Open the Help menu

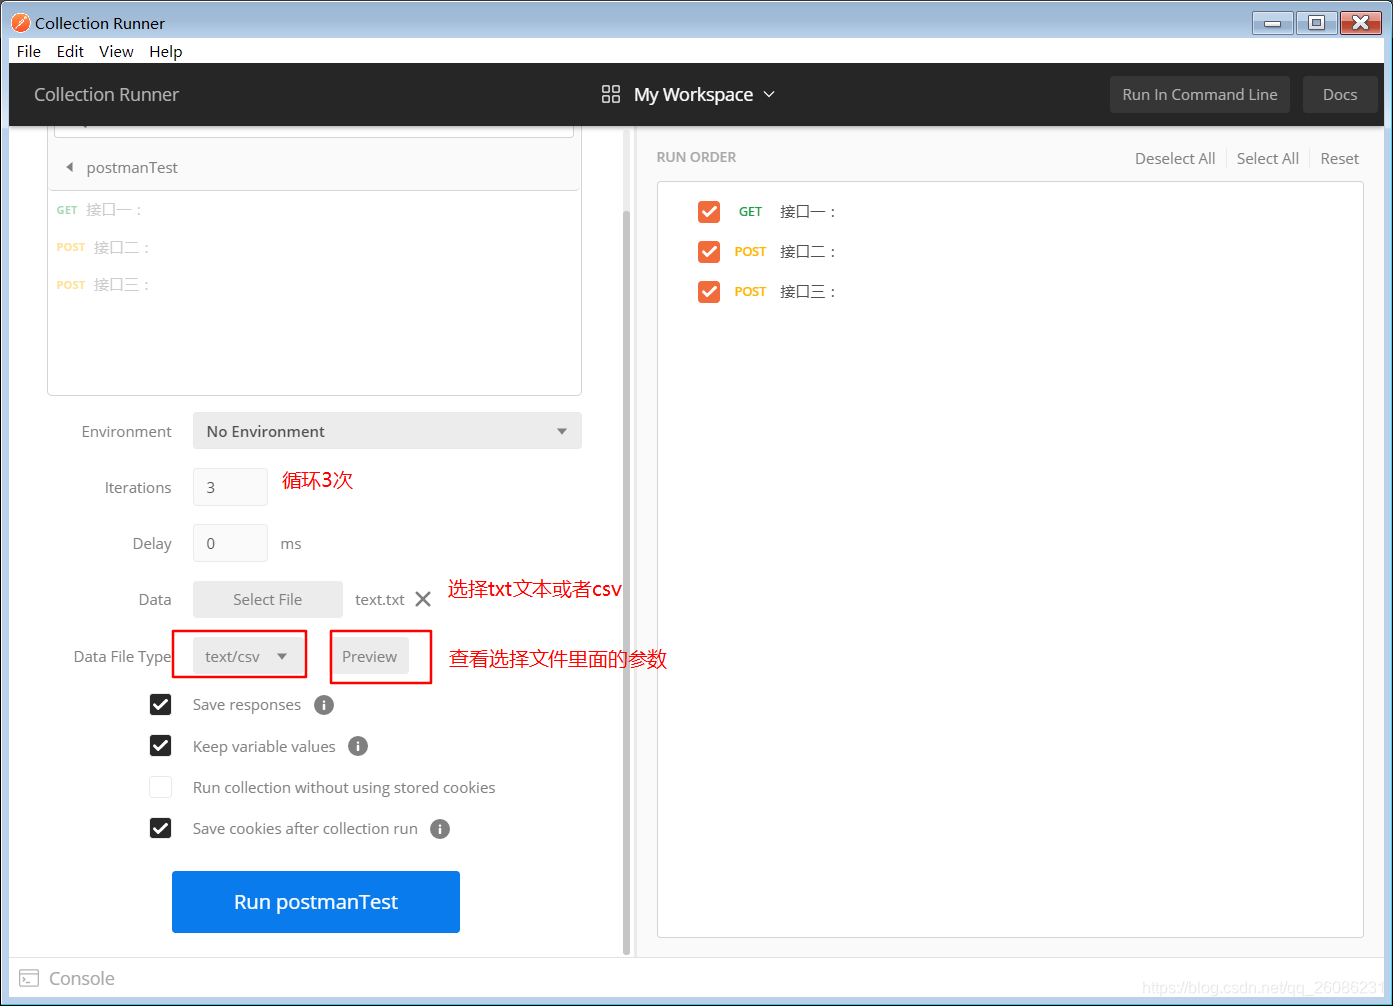(x=166, y=51)
